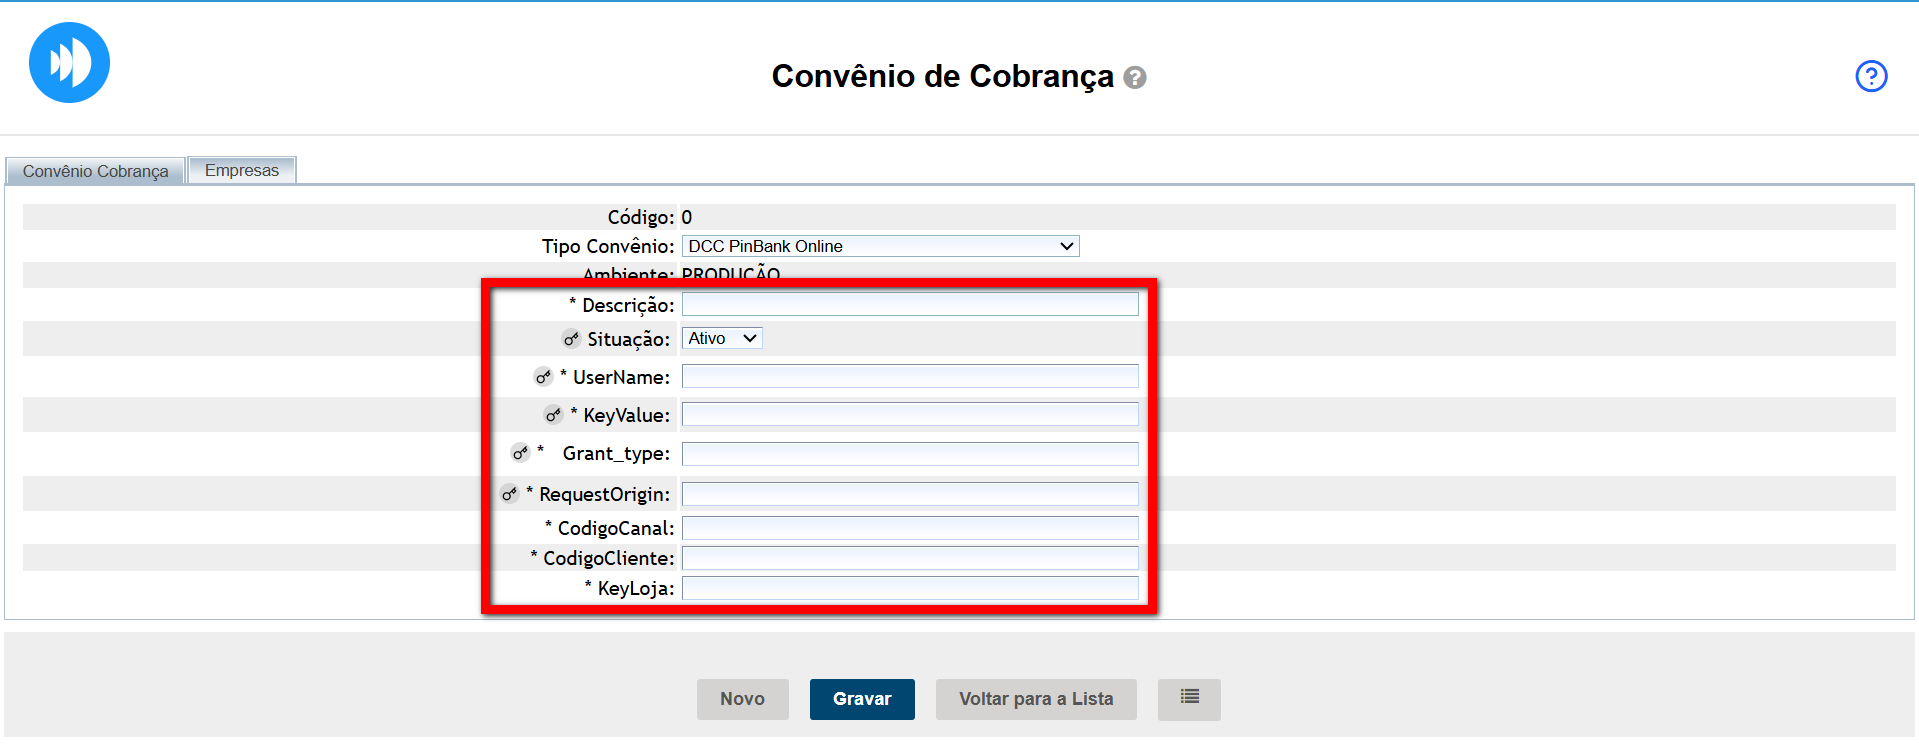Screen dimensions: 1919x751
Task: Switch to the Empresas tab
Action: [x=242, y=170]
